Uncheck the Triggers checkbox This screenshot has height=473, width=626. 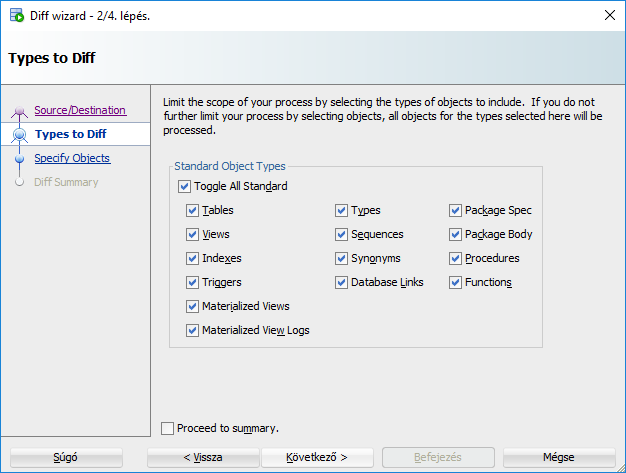(x=192, y=282)
